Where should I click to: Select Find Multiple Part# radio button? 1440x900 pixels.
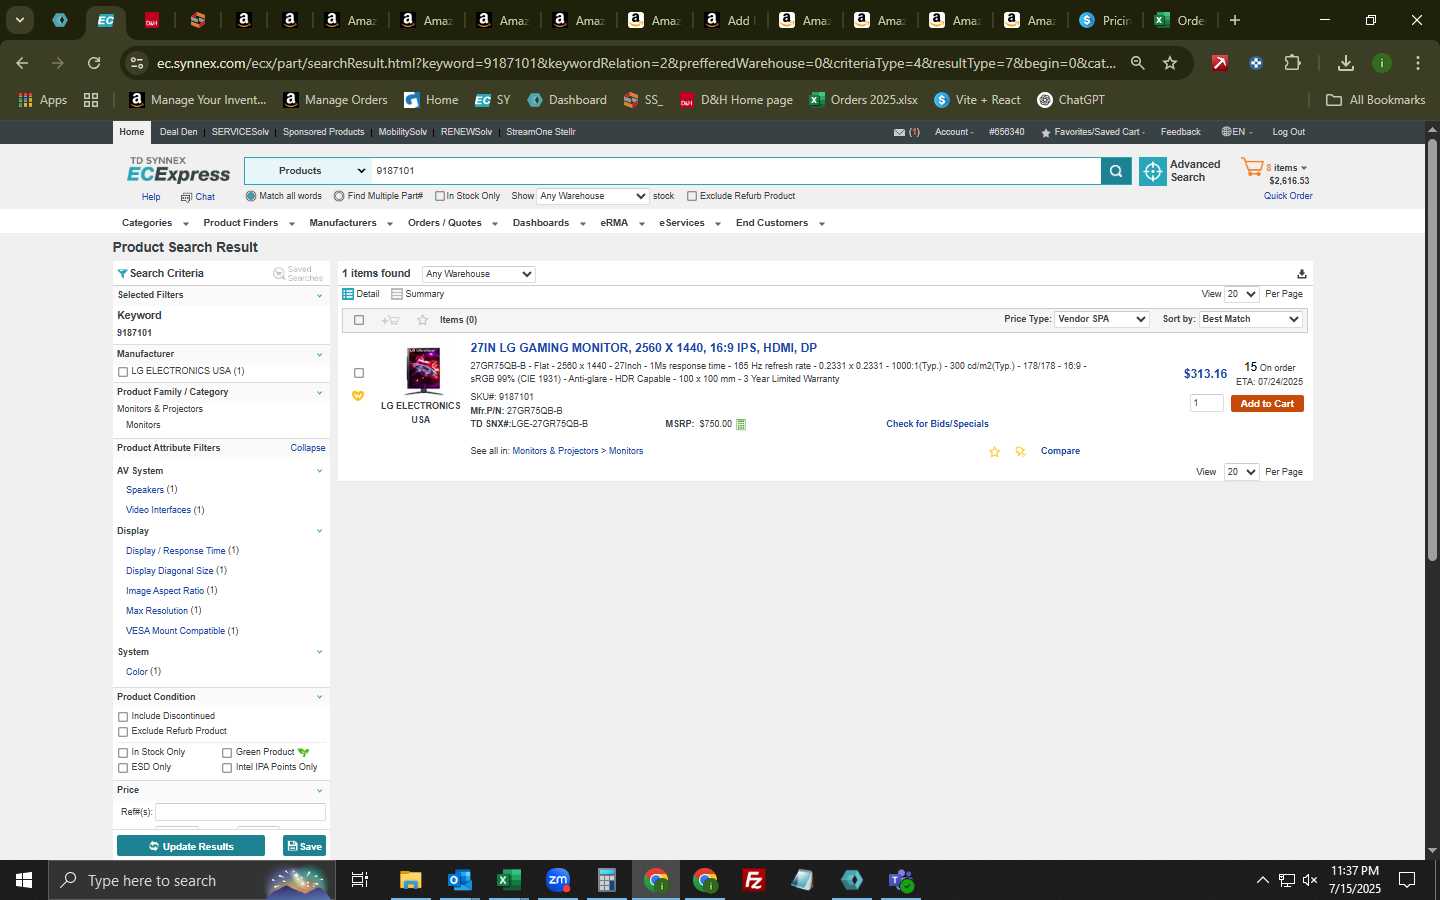339,196
